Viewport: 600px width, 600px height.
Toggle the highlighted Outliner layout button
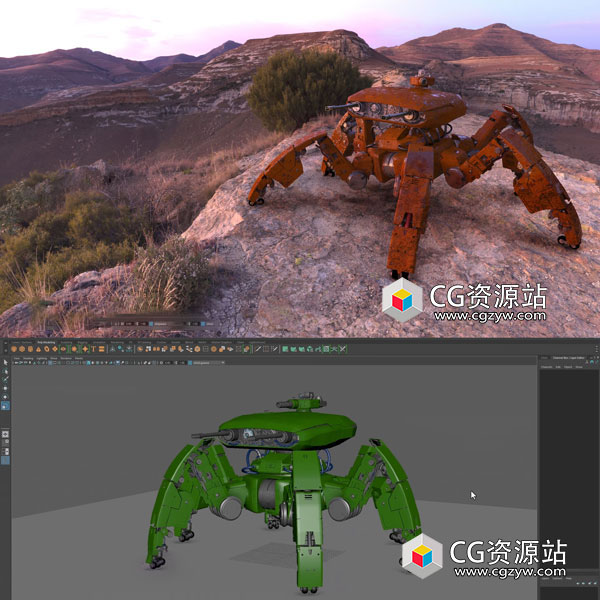5,460
